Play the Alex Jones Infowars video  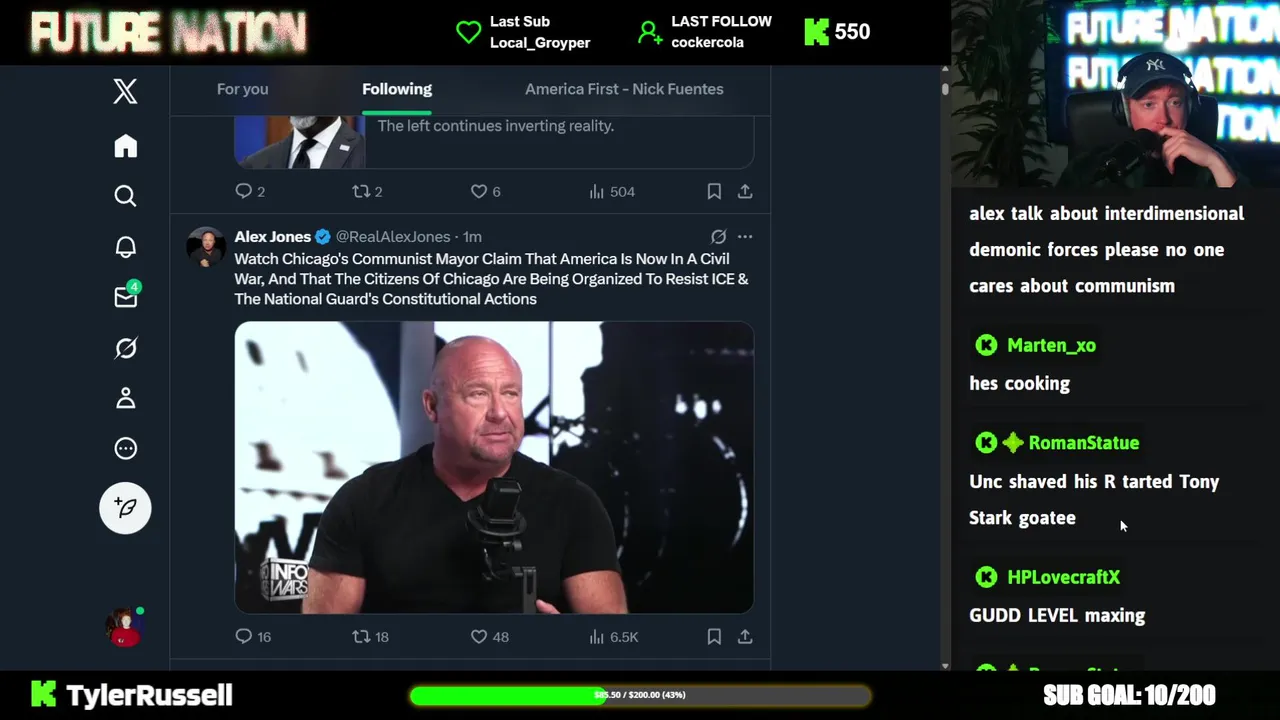(x=494, y=467)
